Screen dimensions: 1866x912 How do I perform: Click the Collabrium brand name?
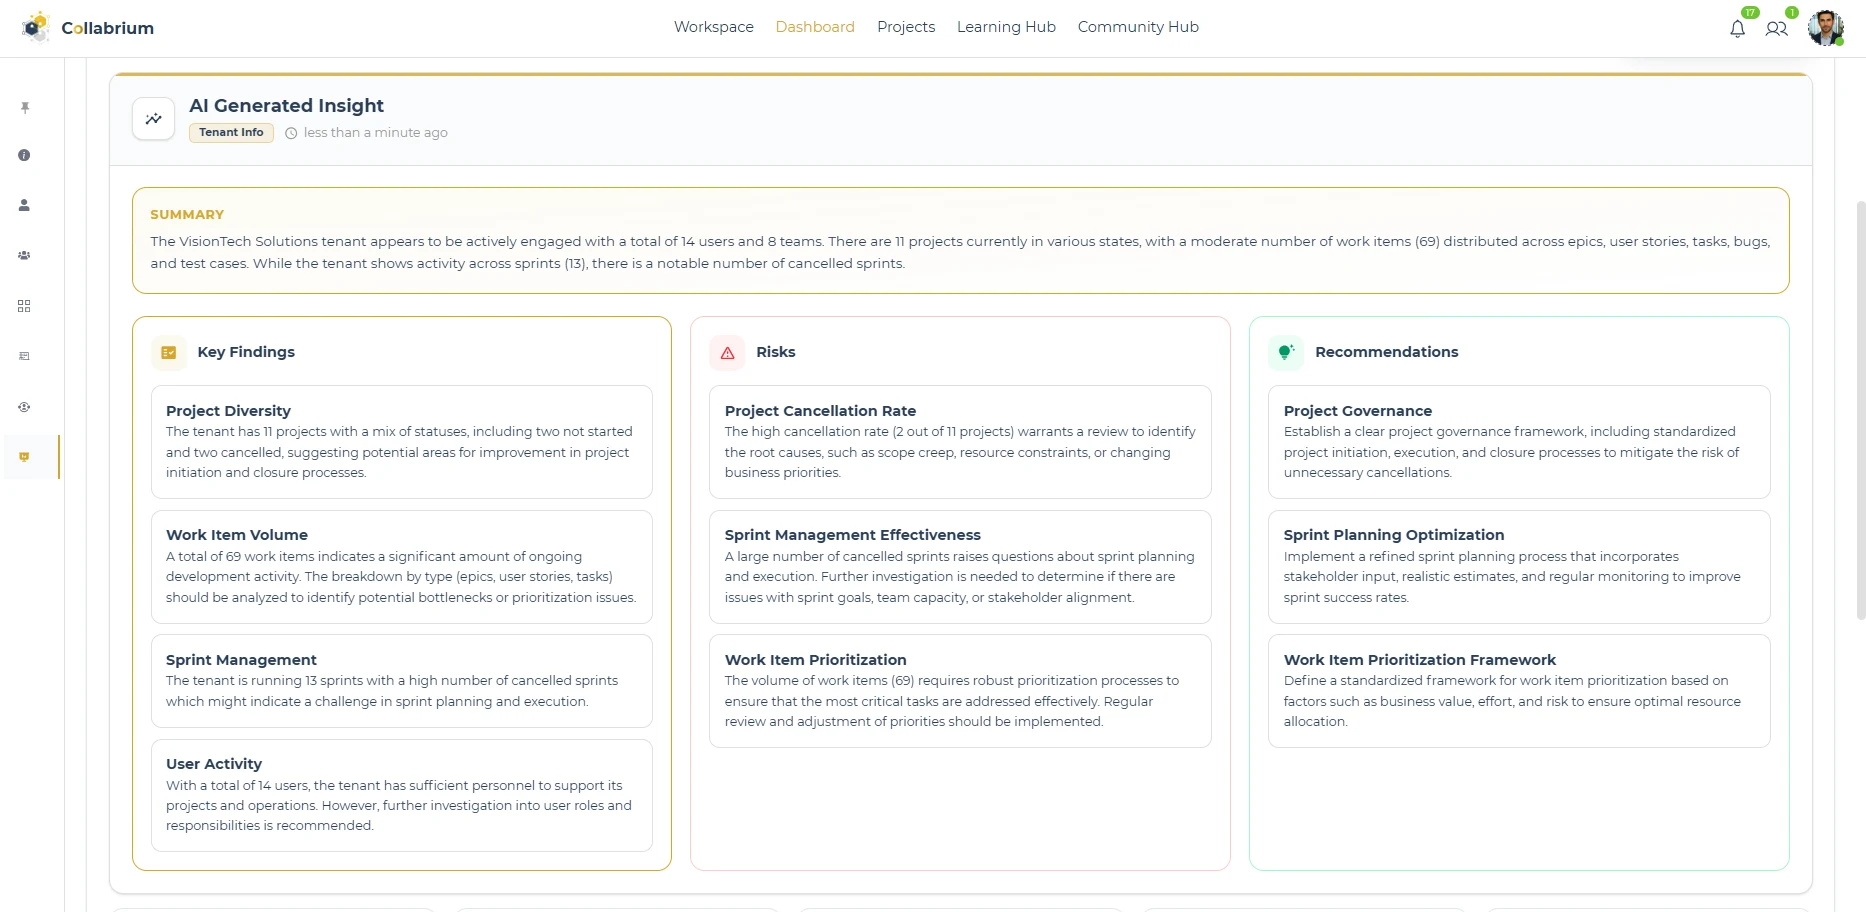108,28
